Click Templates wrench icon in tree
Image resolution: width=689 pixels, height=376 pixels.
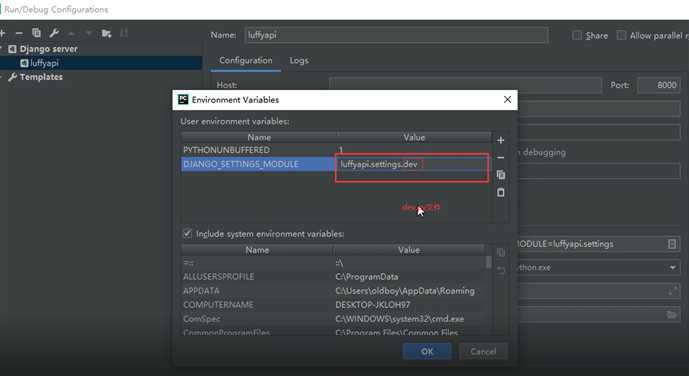pos(12,77)
